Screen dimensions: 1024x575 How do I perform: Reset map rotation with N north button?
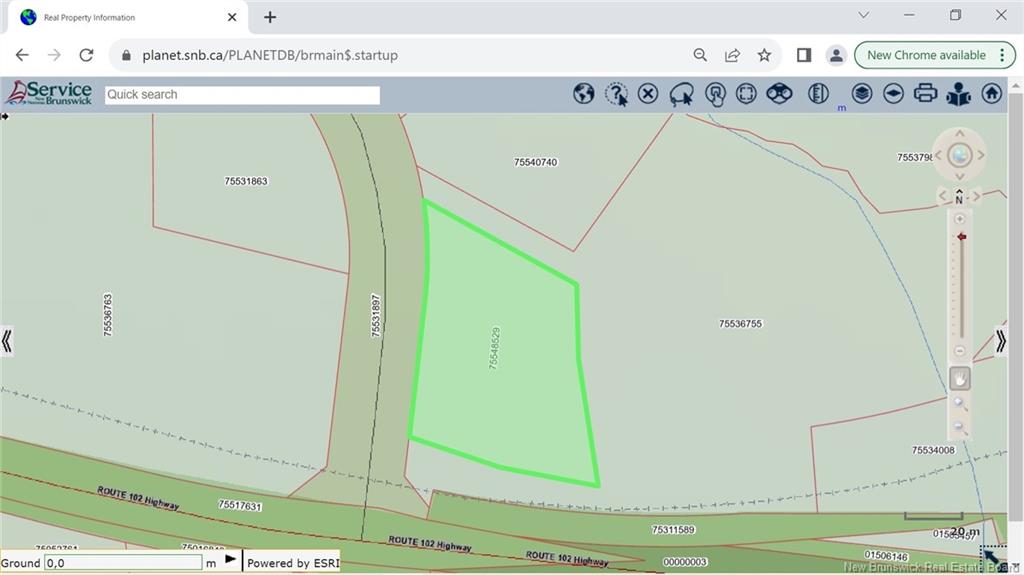click(959, 198)
